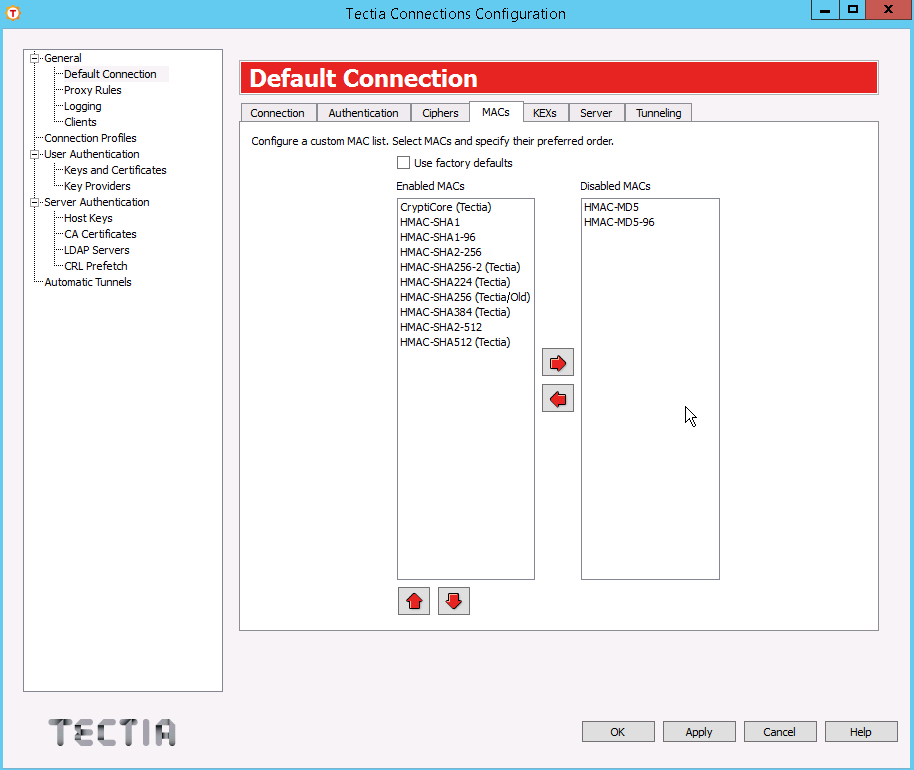This screenshot has width=914, height=770.
Task: Open Proxy Rules in the tree
Action: 93,90
